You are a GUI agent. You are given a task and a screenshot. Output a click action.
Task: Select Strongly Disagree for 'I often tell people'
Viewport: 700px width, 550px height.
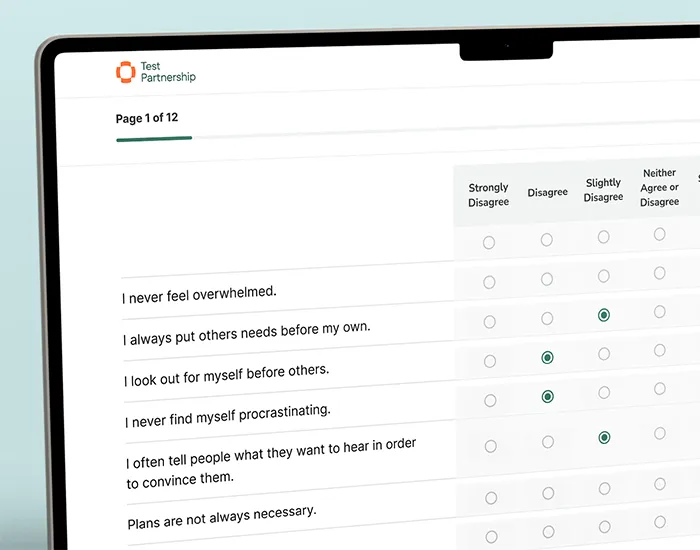point(491,446)
